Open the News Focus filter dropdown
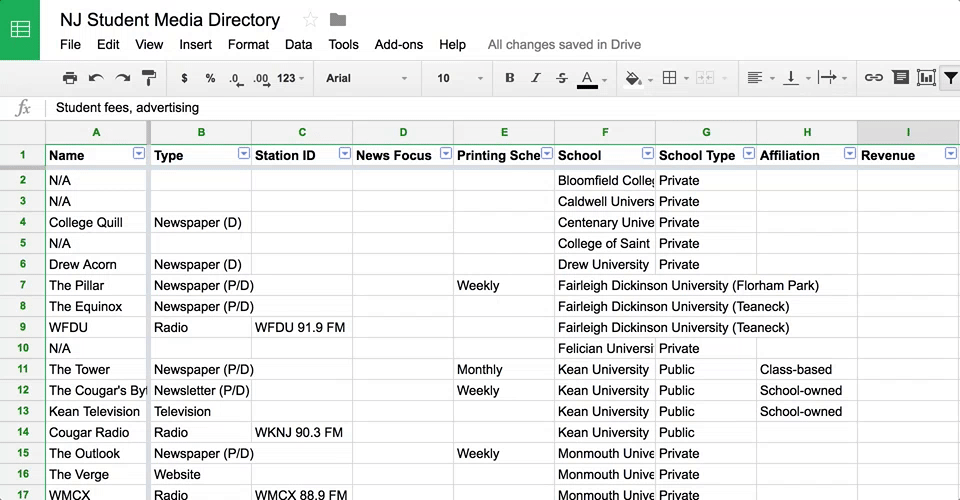The image size is (960, 500). click(x=446, y=154)
